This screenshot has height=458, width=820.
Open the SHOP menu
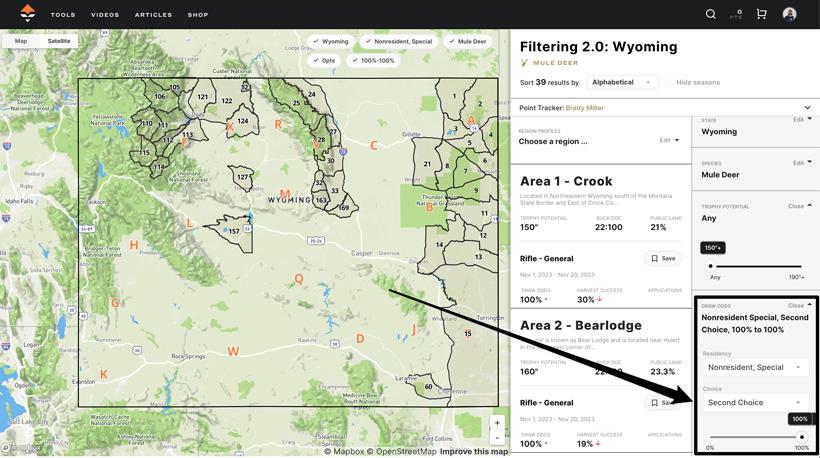tap(198, 15)
